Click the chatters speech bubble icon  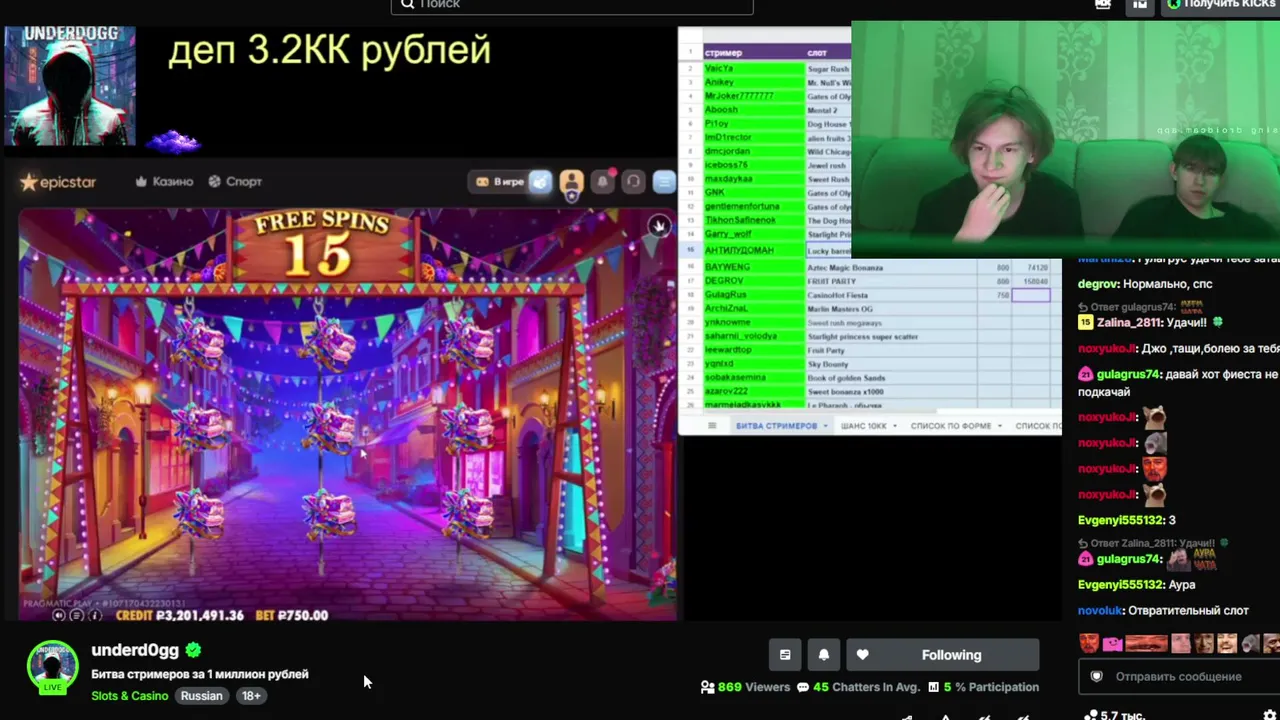coord(803,687)
